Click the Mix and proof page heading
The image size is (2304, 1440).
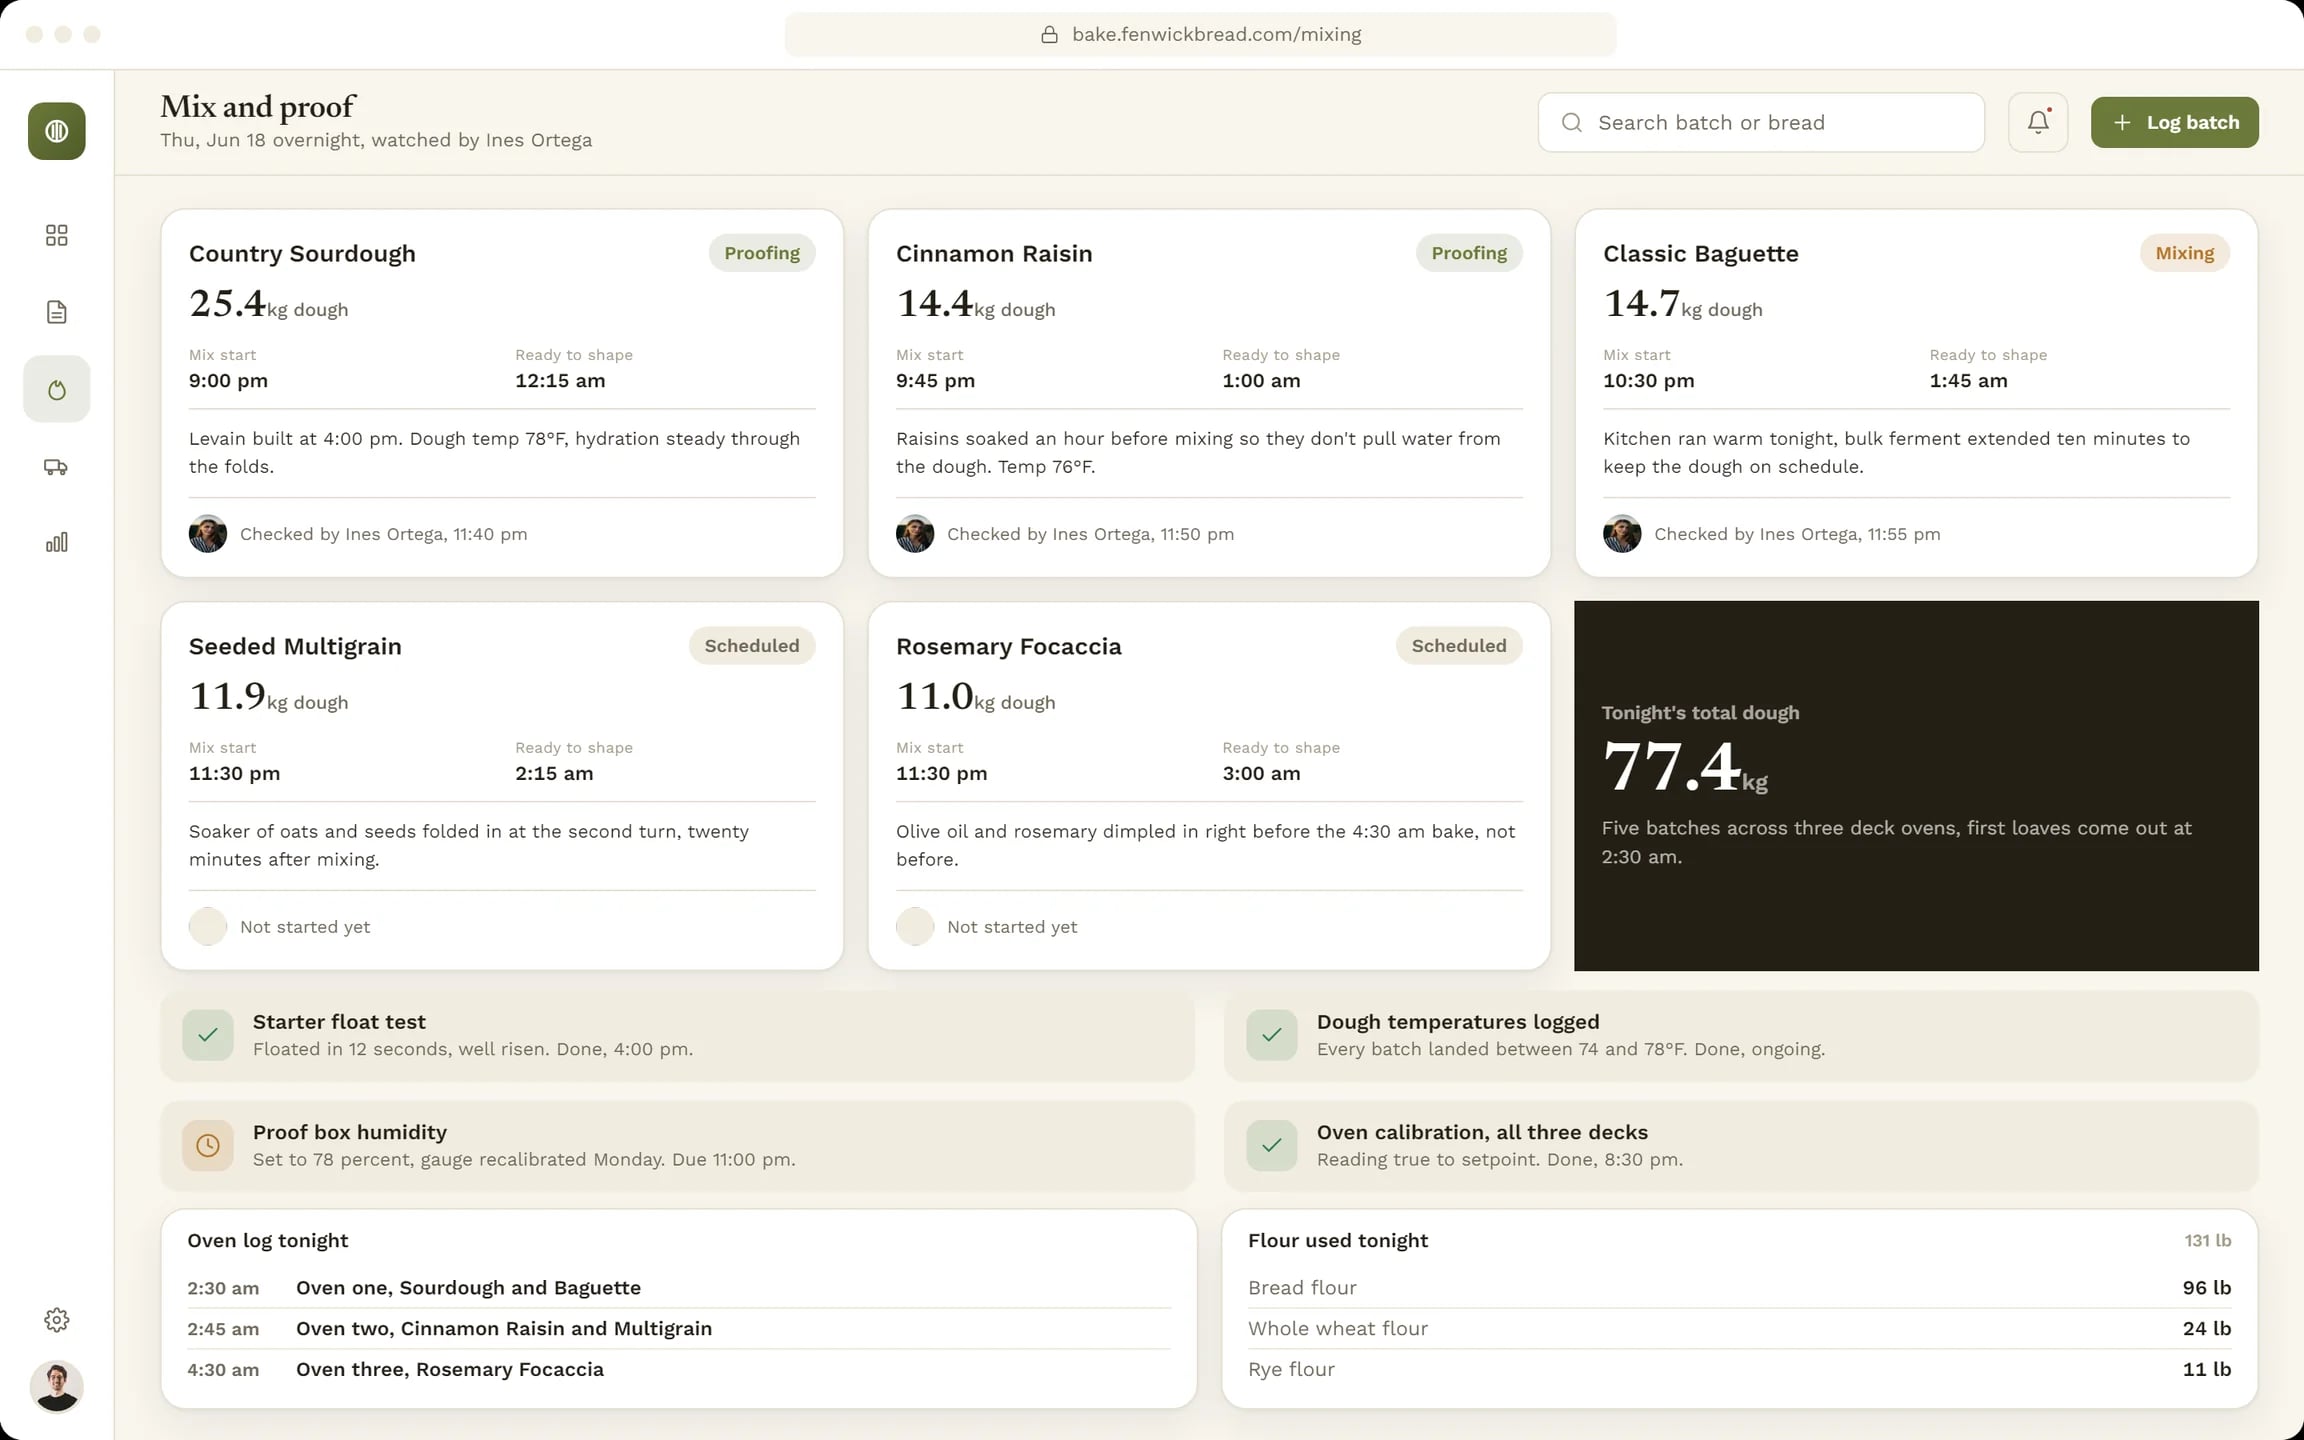[258, 106]
